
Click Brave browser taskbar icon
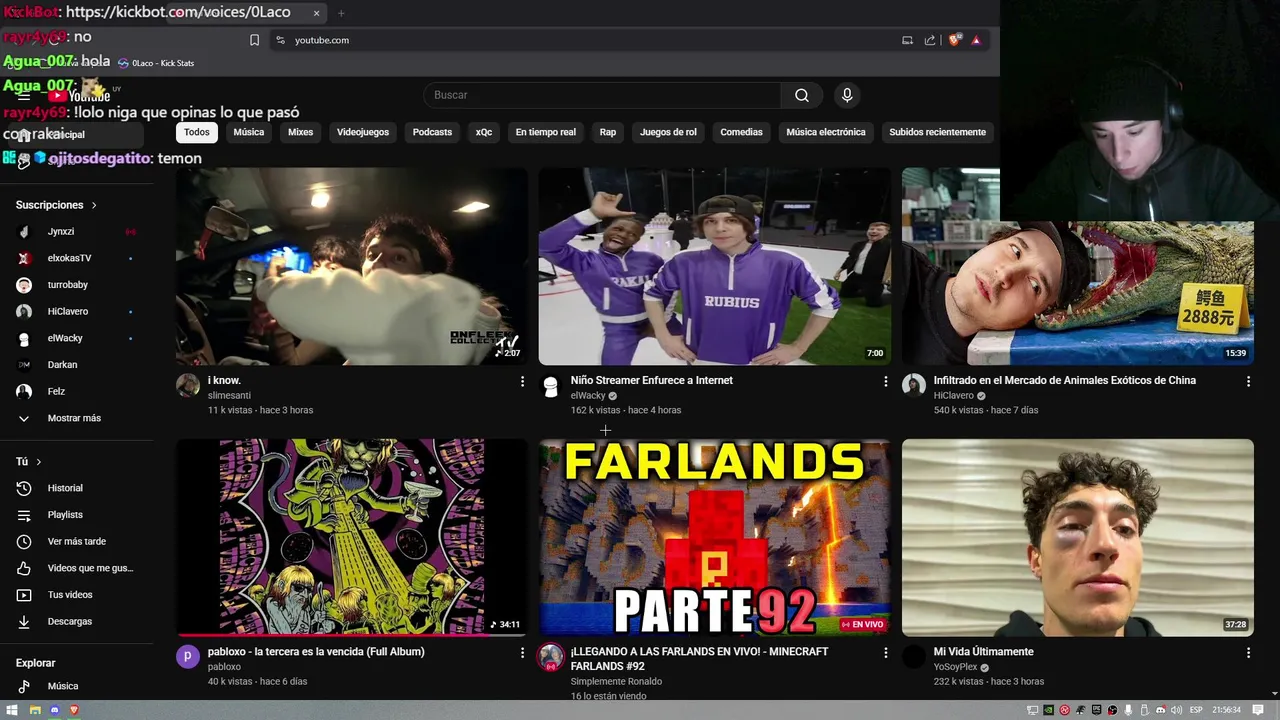74,710
